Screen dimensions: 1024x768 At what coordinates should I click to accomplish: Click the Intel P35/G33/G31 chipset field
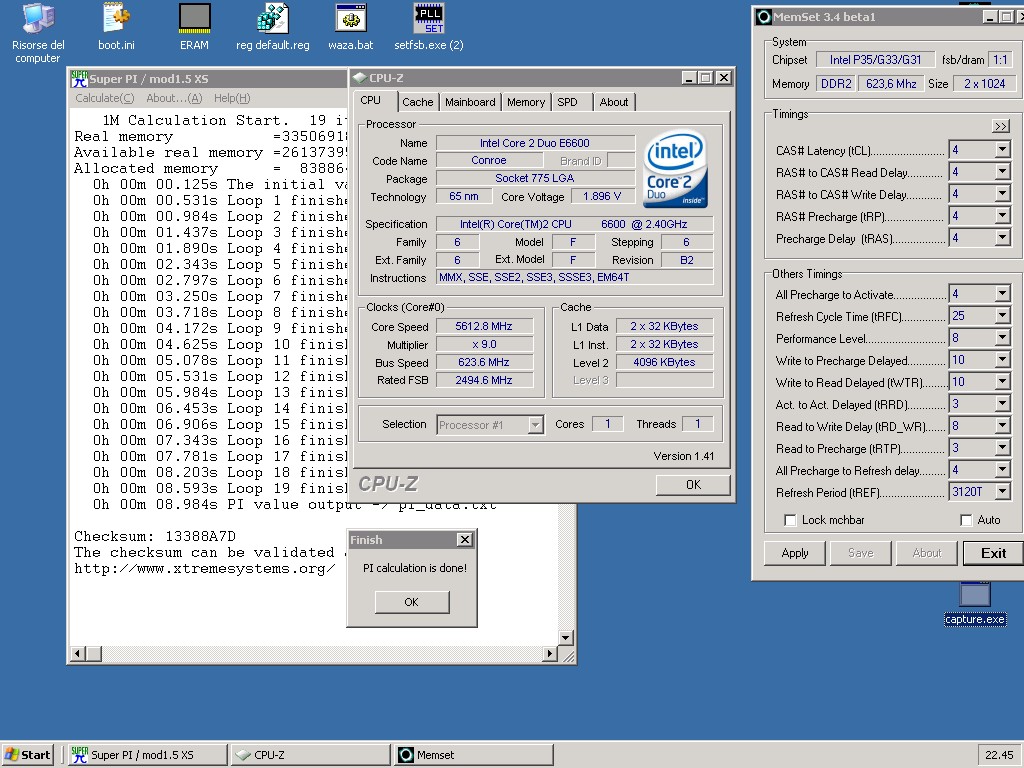[x=875, y=59]
